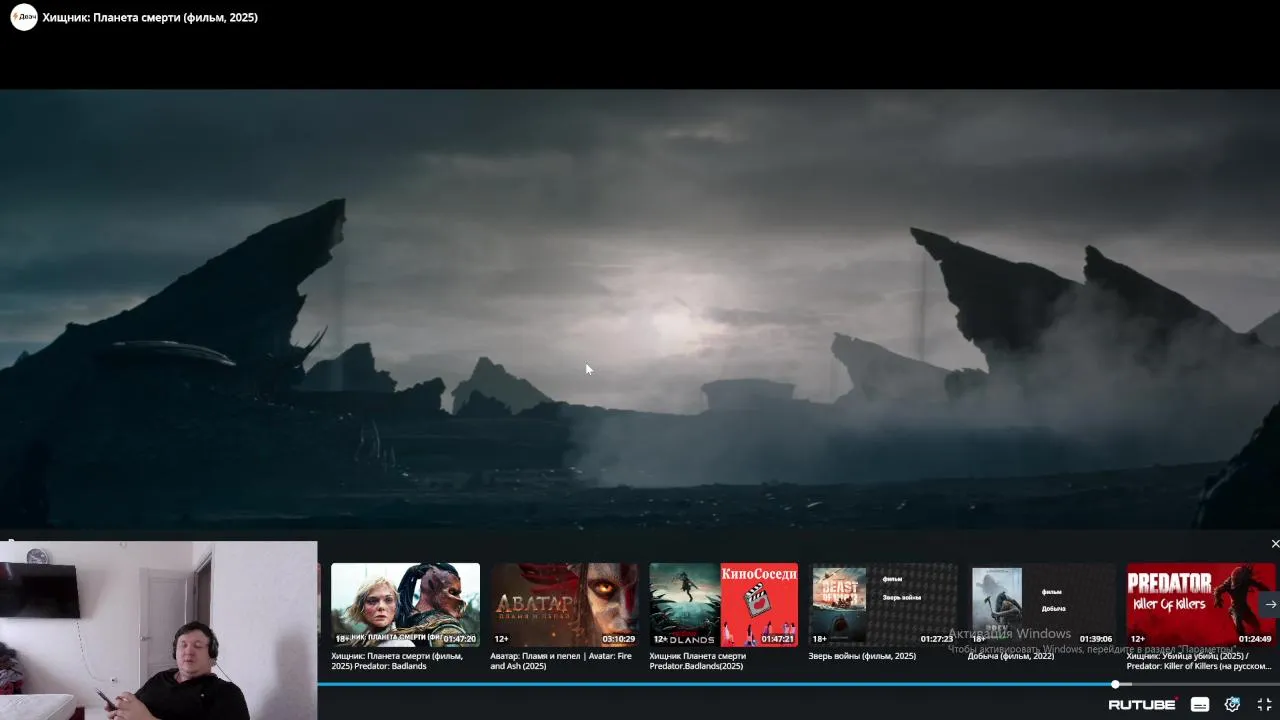Click title 'Добыча (фильм, 2022)'
Screen dimensions: 1280x720
[x=1010, y=656]
